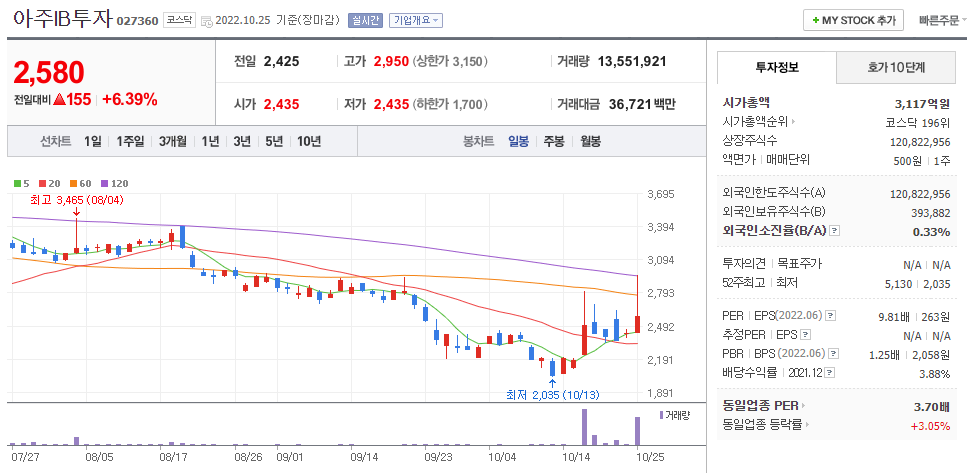The height and width of the screenshot is (473, 968).
Task: Click the 동일업종 등락률 value +3.05%
Action: (x=930, y=425)
